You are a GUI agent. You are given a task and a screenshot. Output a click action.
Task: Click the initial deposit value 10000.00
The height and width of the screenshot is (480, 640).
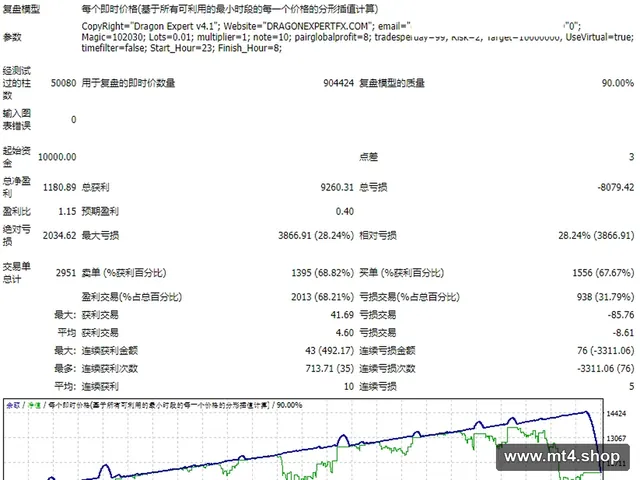click(x=57, y=157)
